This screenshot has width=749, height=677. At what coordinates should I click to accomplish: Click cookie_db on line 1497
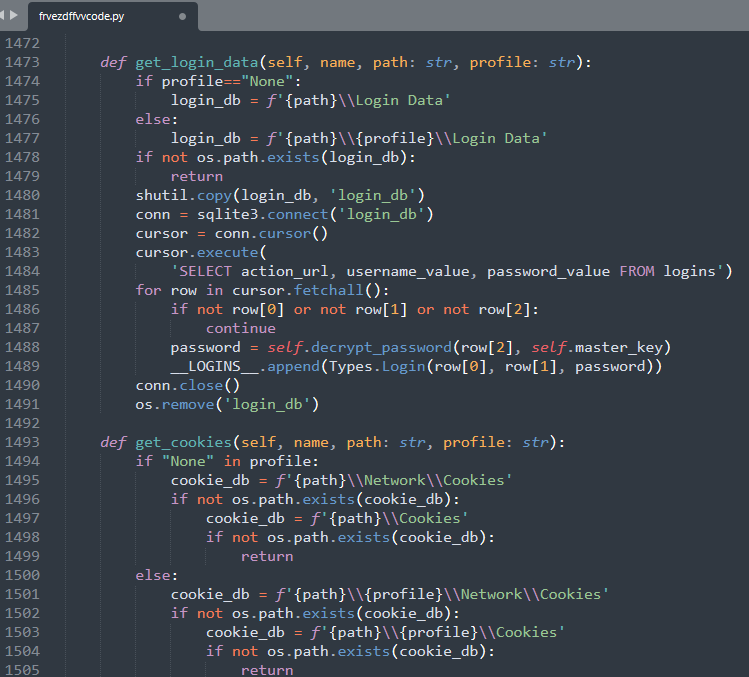pyautogui.click(x=245, y=519)
